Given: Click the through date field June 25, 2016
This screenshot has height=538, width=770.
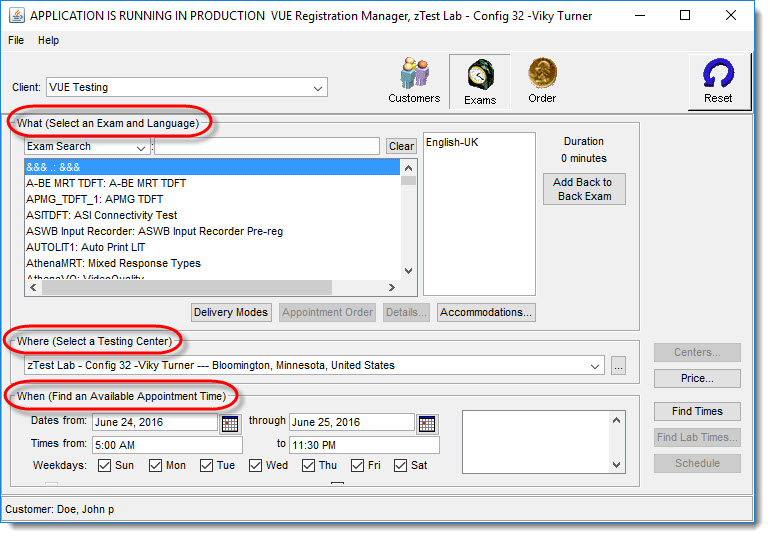Looking at the screenshot, I should coord(352,423).
